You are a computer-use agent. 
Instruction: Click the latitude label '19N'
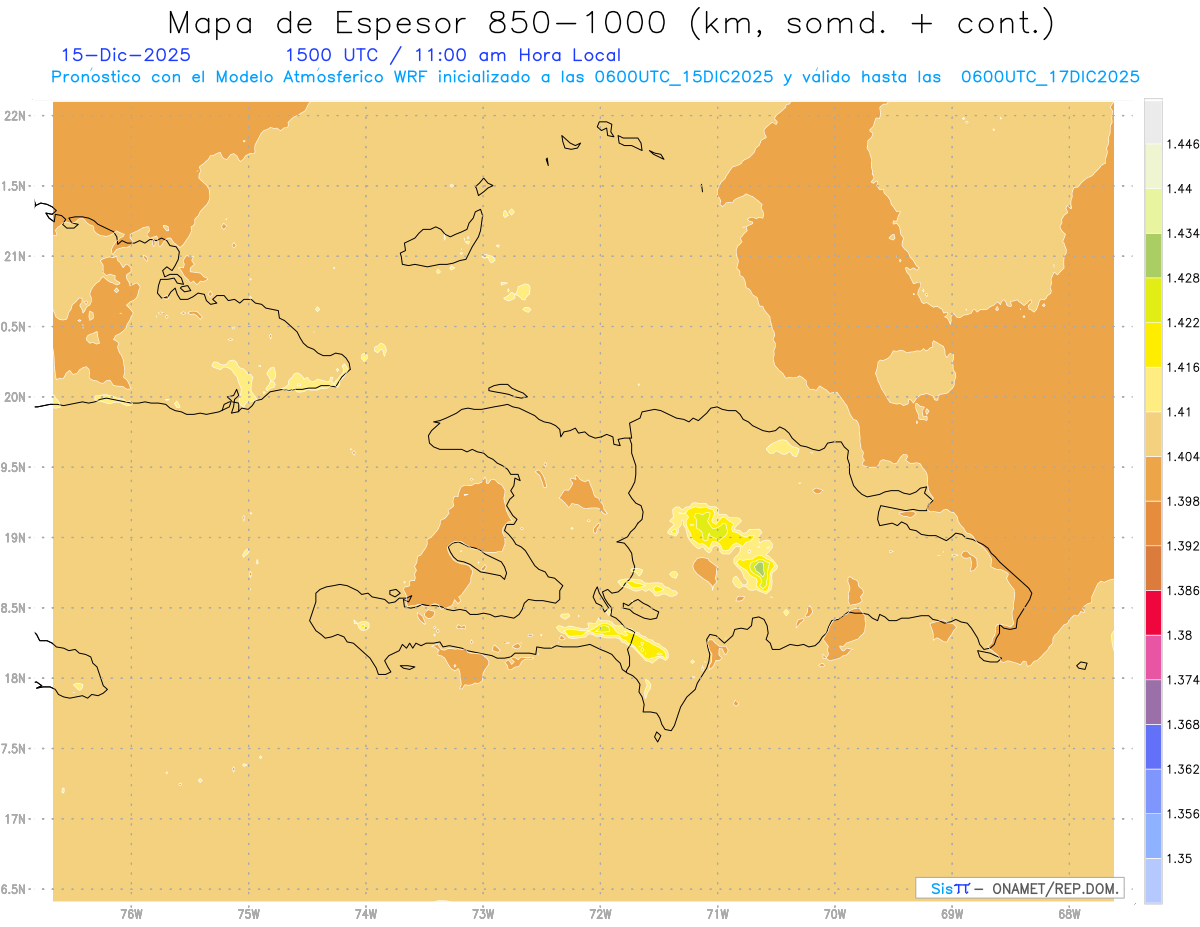click(15, 538)
